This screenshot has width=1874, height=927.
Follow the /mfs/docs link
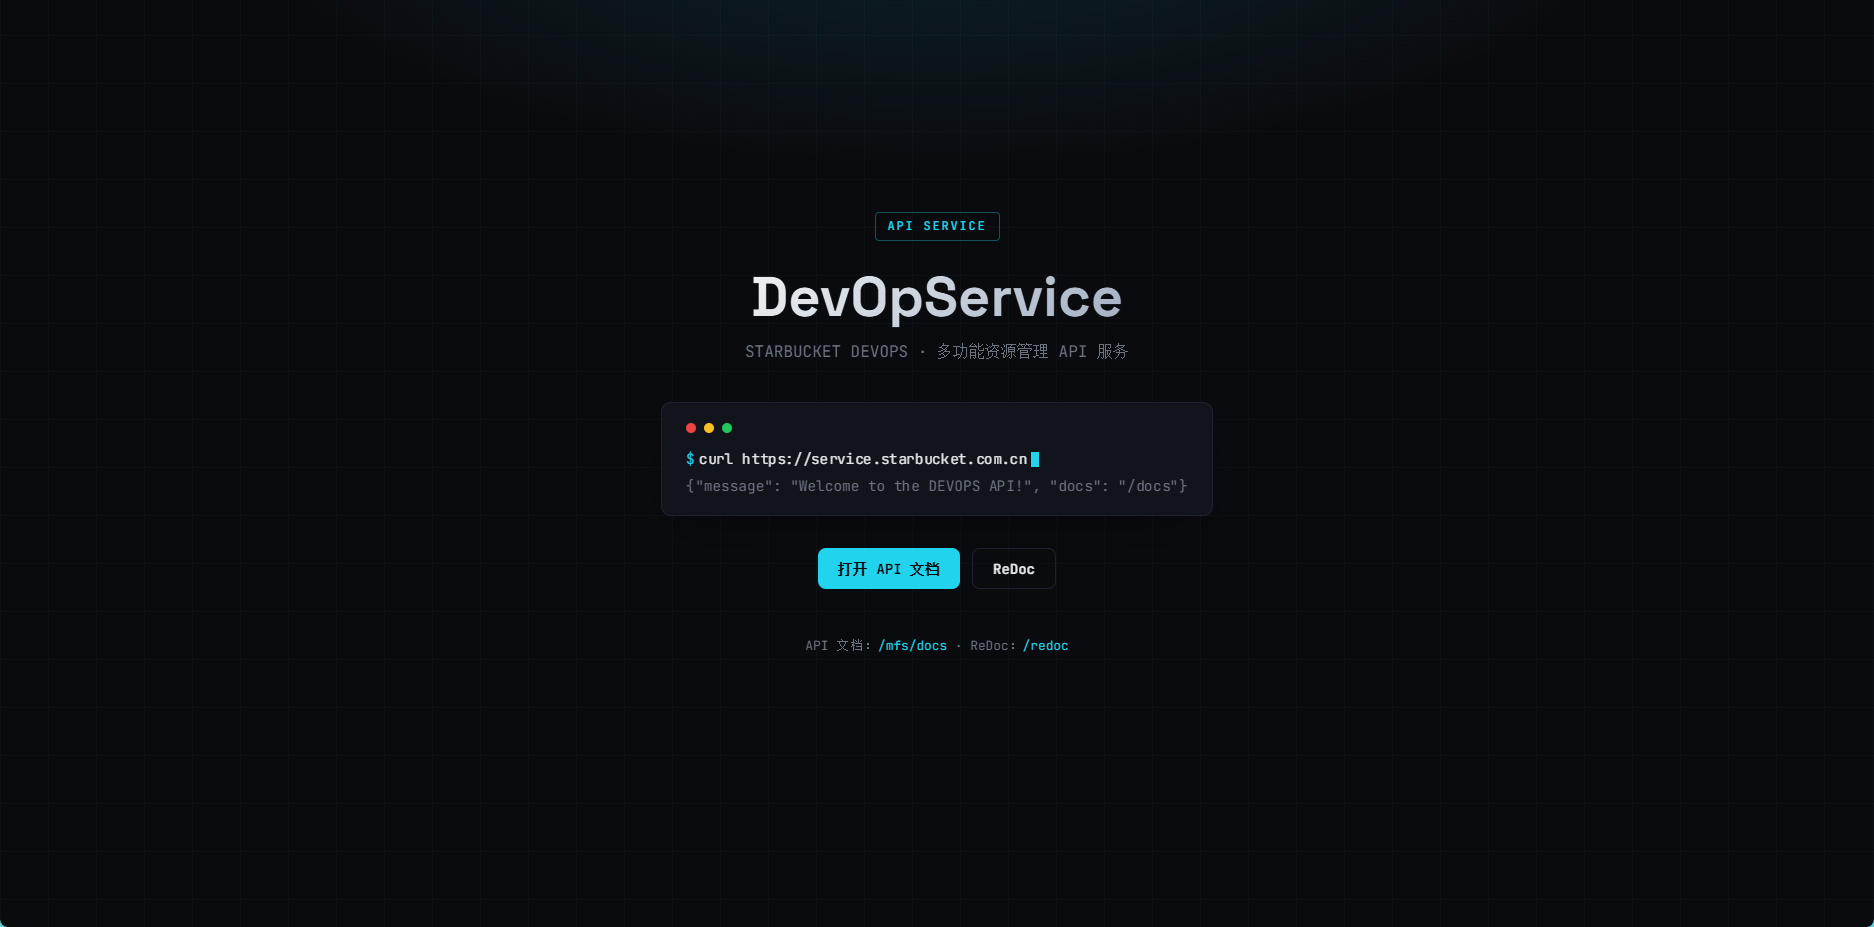(912, 646)
